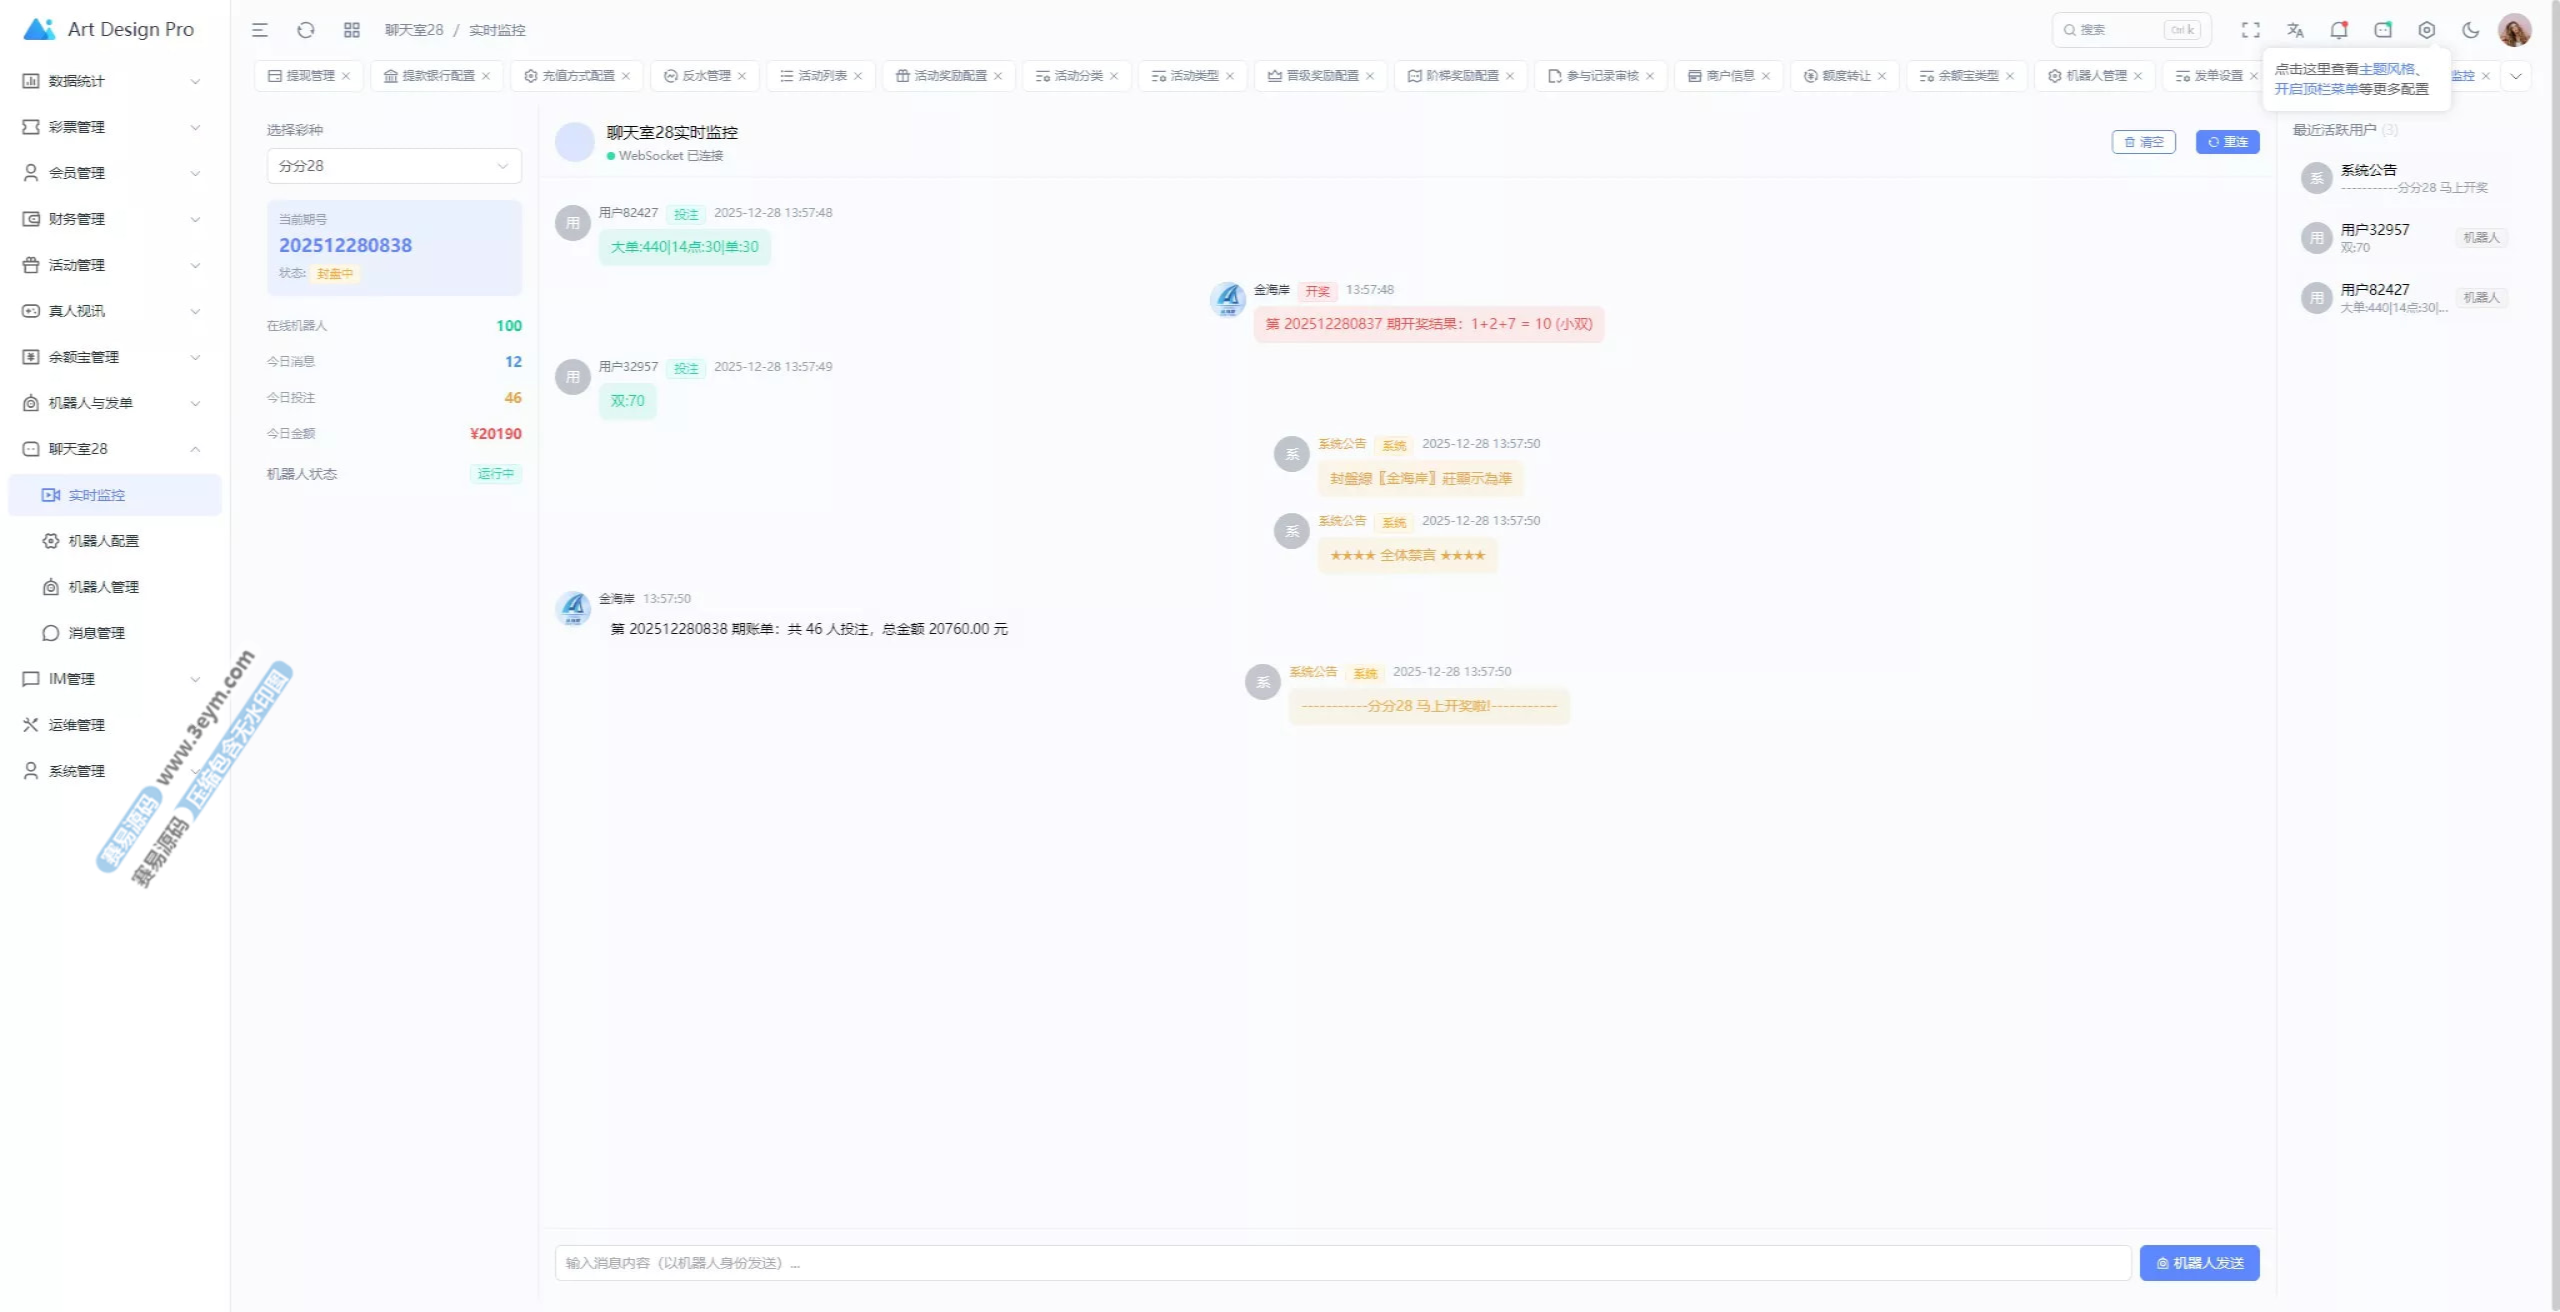Open the settings gear icon in header
The width and height of the screenshot is (2560, 1312).
[x=2426, y=30]
